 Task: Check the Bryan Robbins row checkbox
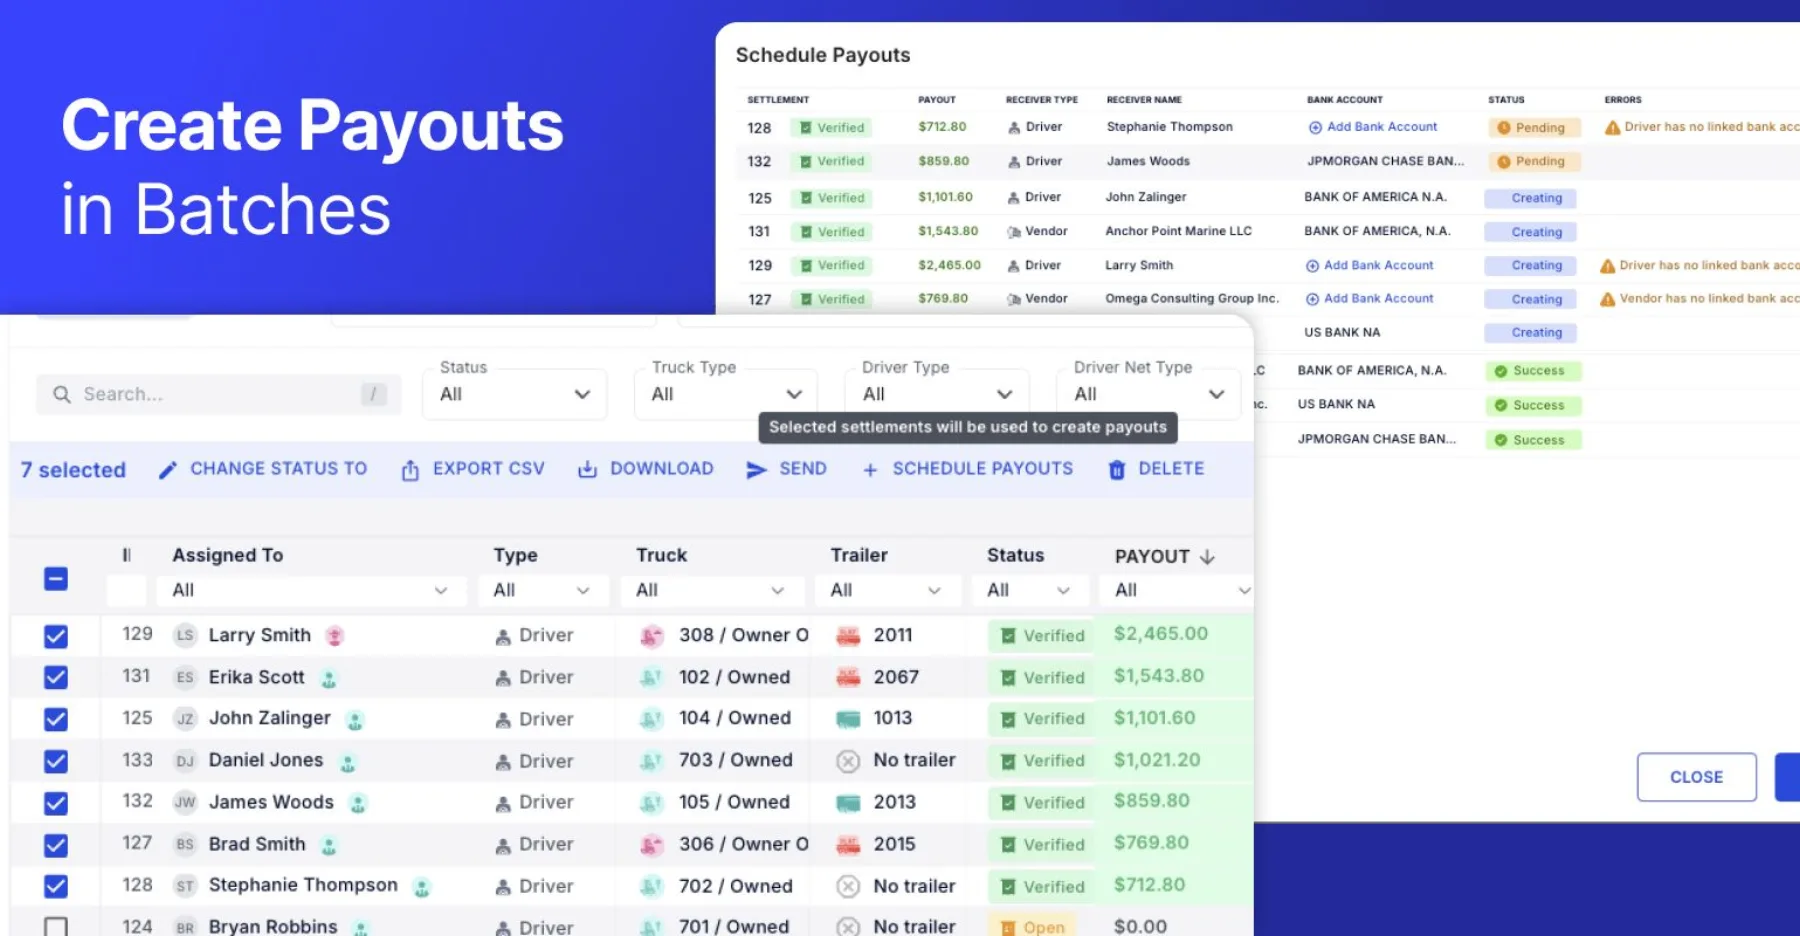56,928
